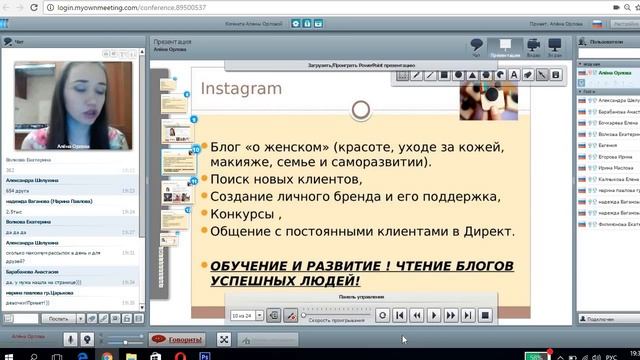Switch to the Chat mode tab
Screen dimensions: 640x360
tap(476, 48)
